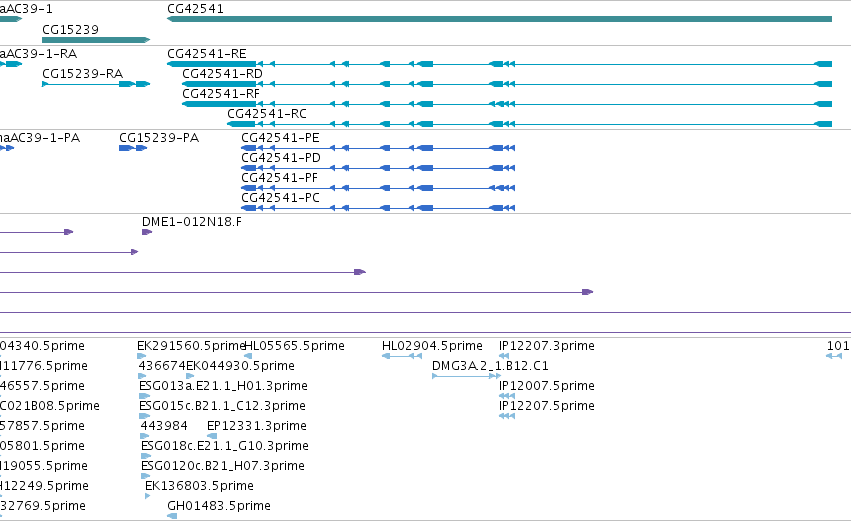Click the aAC39-1-RA transcript label

click(x=39, y=54)
